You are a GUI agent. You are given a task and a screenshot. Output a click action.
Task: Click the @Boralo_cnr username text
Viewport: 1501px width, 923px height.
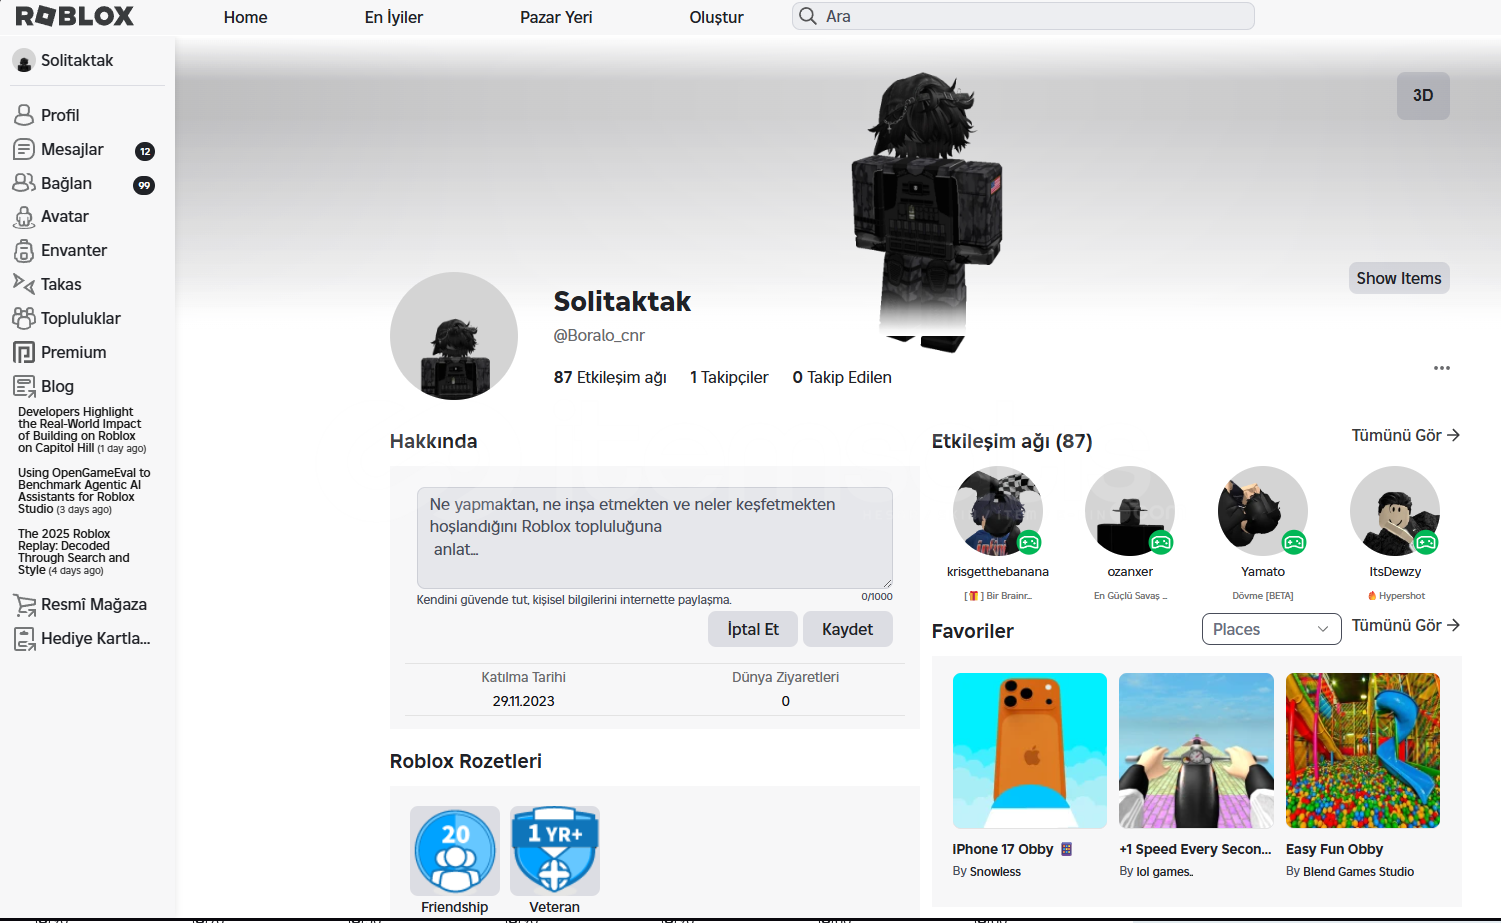click(599, 335)
